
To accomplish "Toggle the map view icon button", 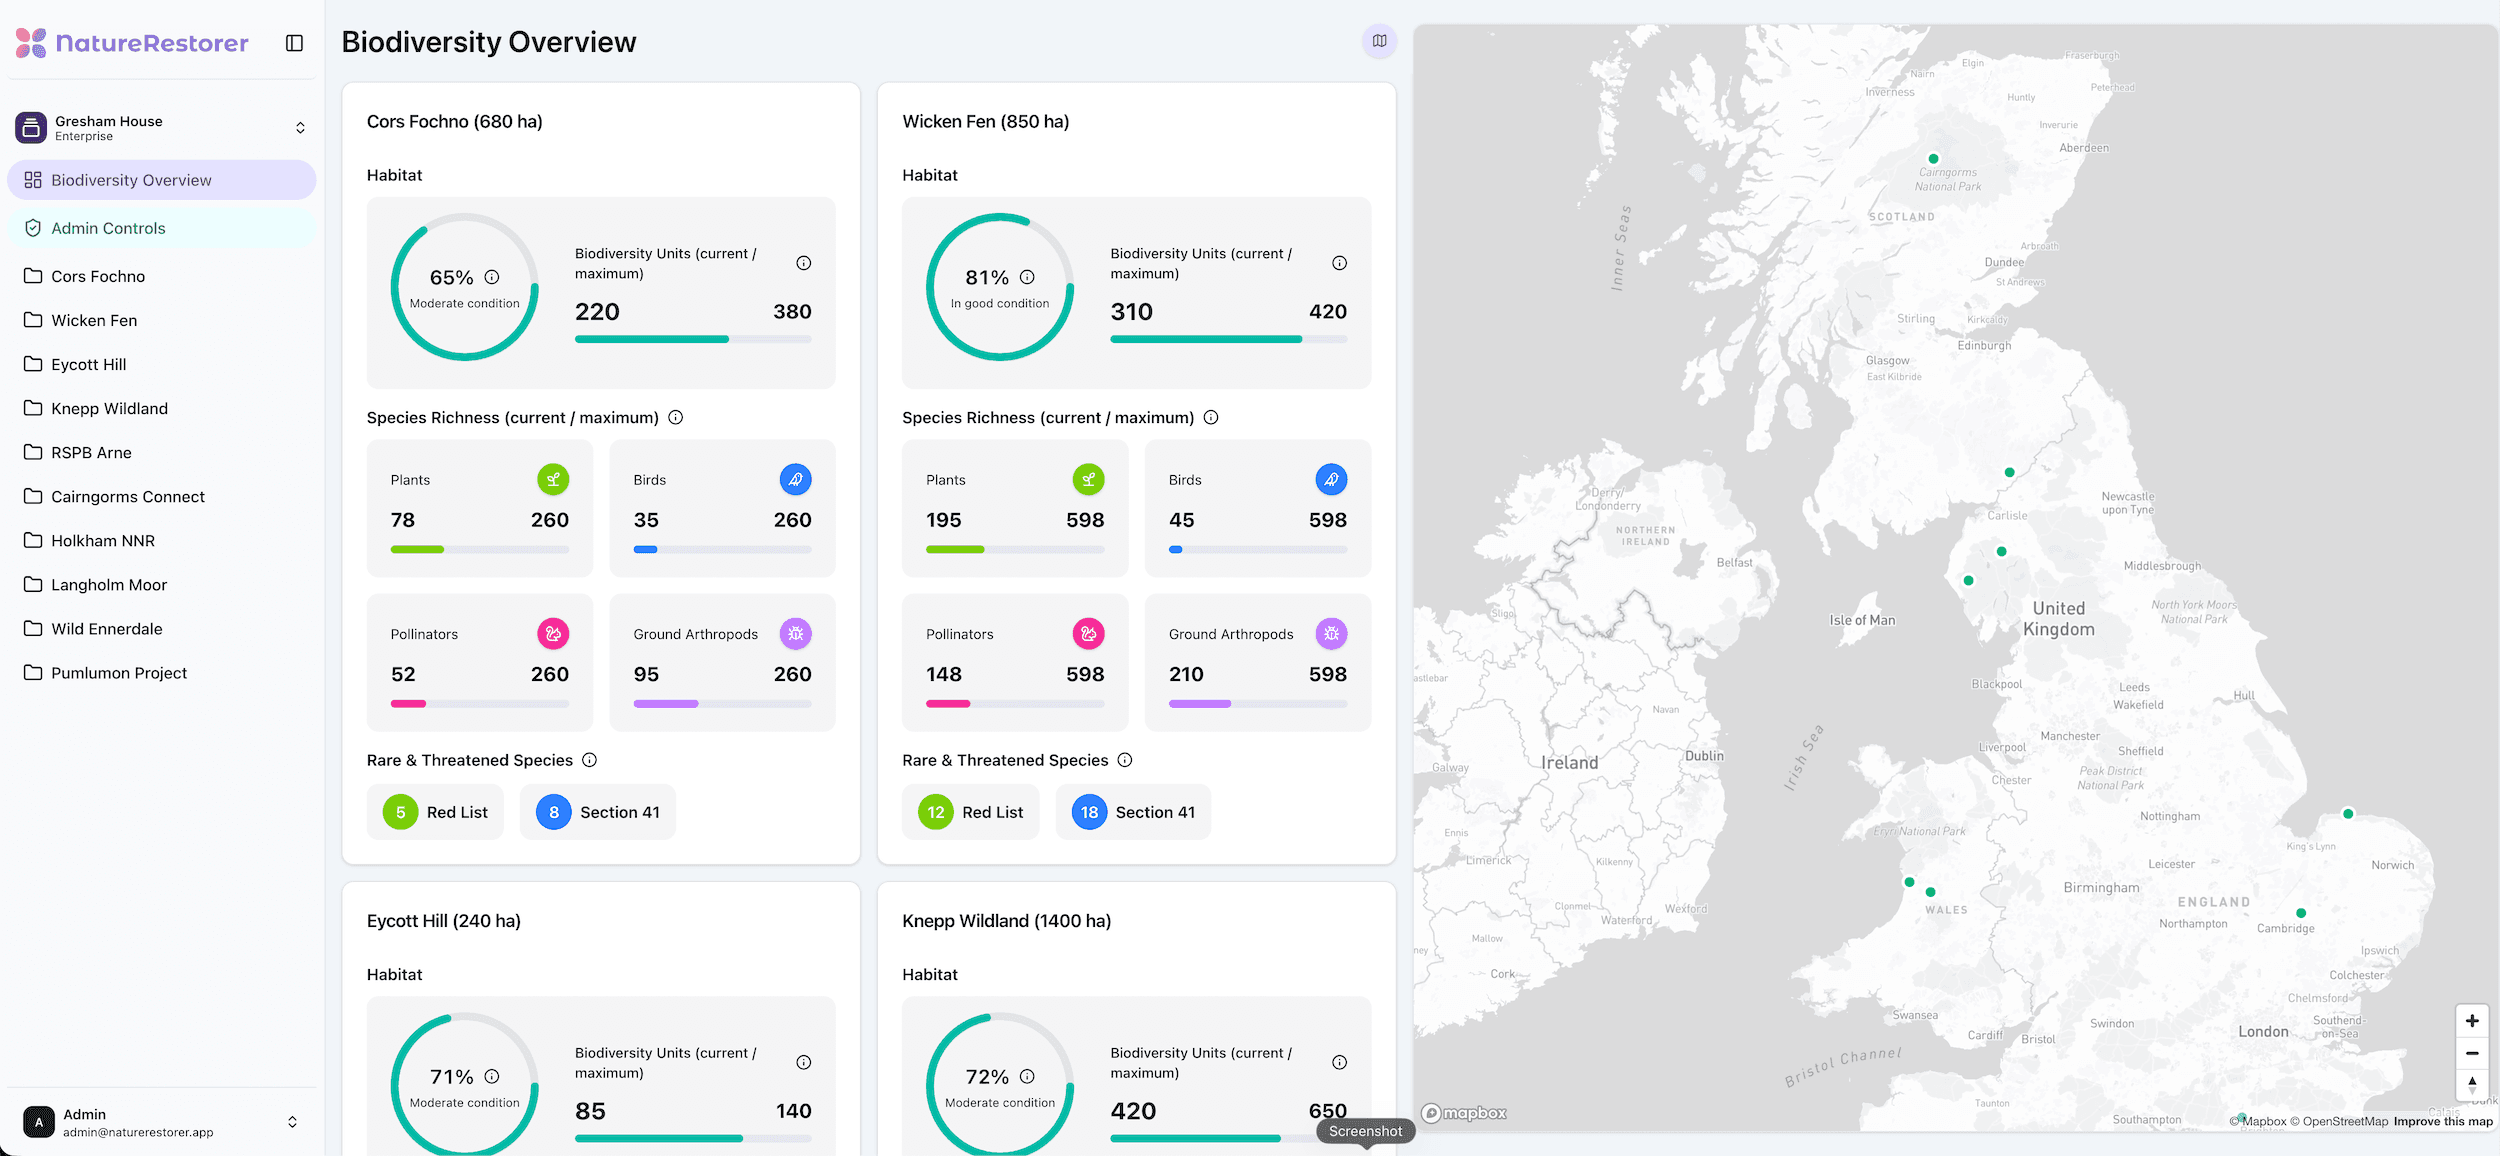I will tap(1379, 41).
